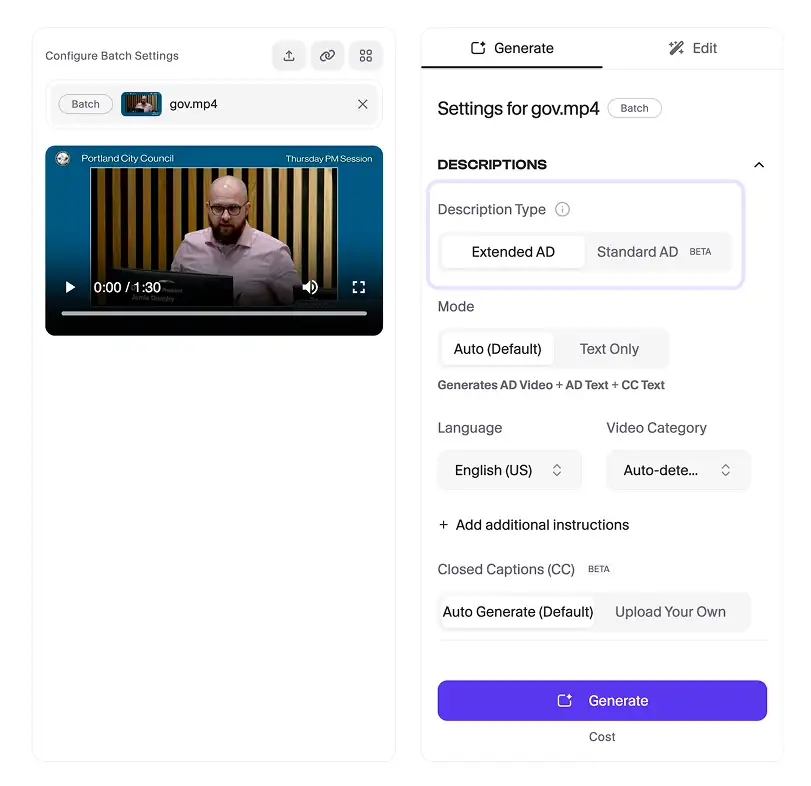Enter fullscreen on the video player
Image resolution: width=811 pixels, height=786 pixels.
358,286
